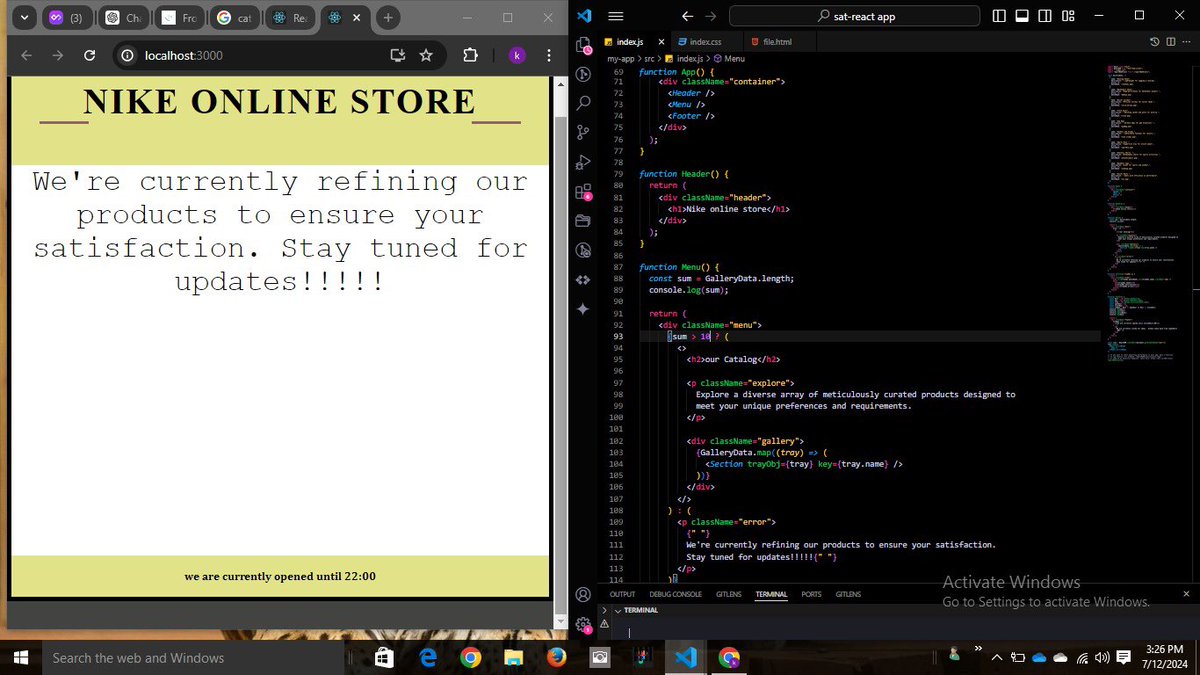Click 'Search the web and Windows' taskbar box
The height and width of the screenshot is (675, 1200).
pos(192,657)
